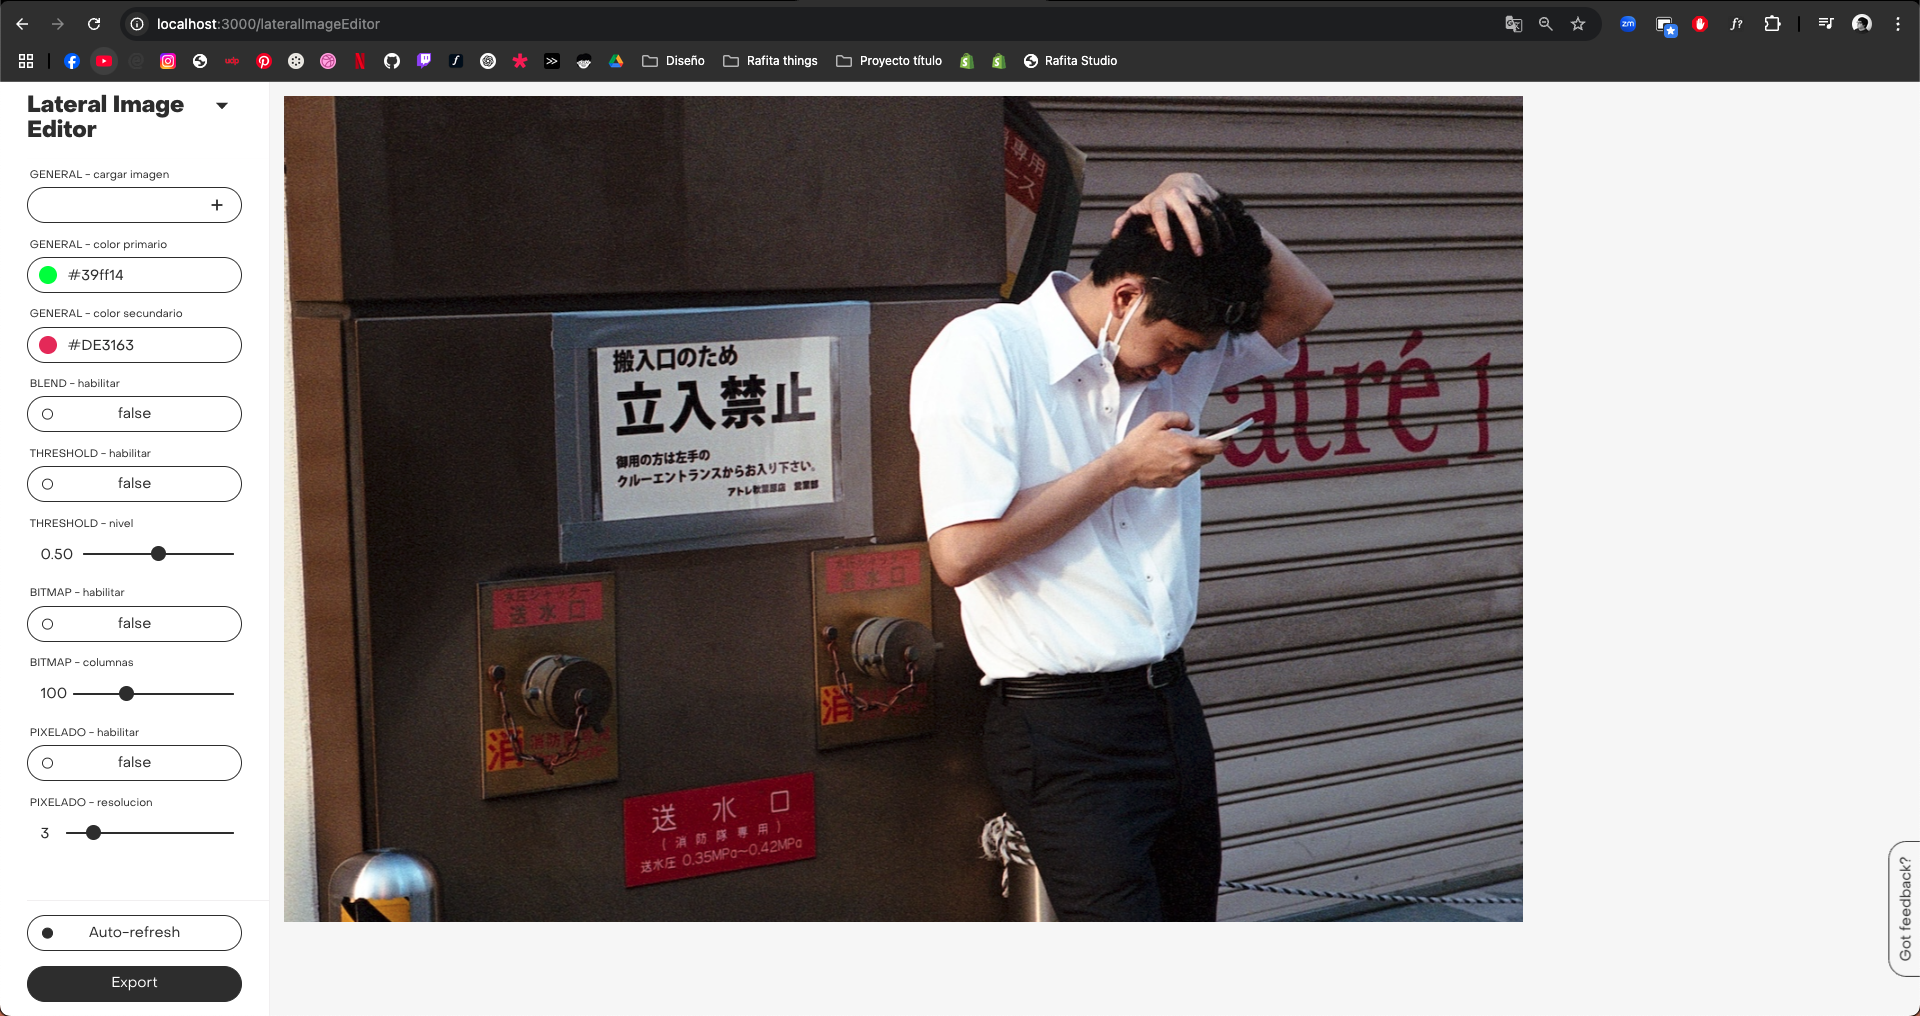The height and width of the screenshot is (1016, 1920).
Task: Open the Got feedback? tab
Action: click(x=1904, y=908)
